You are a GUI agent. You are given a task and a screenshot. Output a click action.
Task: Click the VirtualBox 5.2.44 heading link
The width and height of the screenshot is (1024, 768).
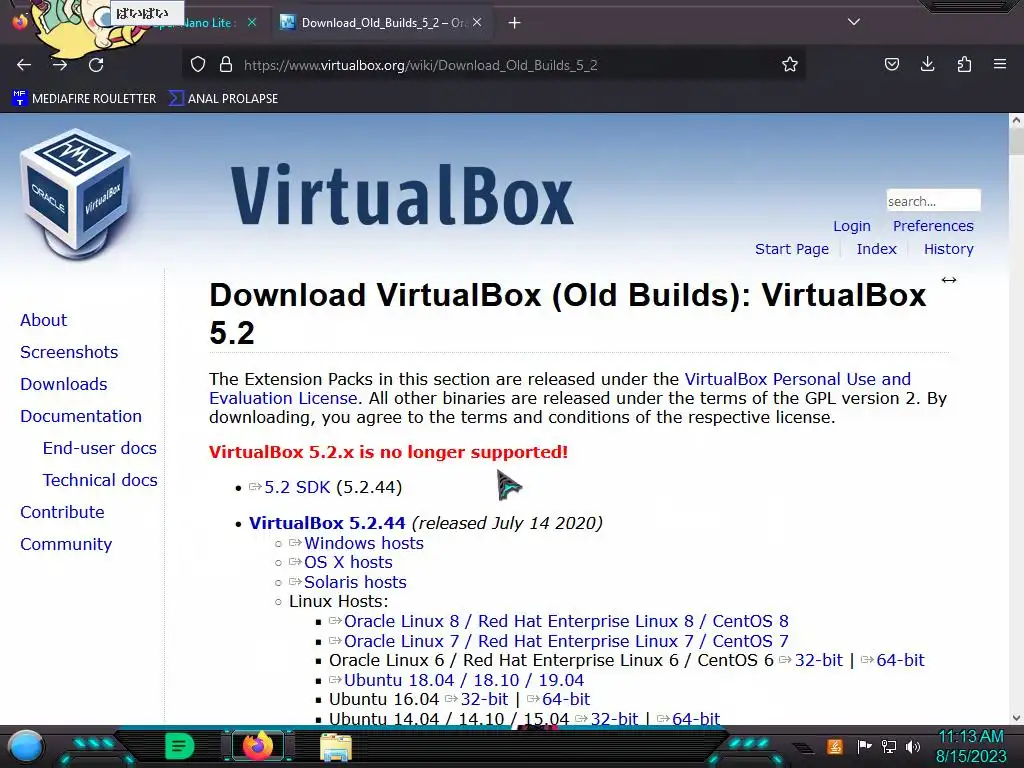(x=327, y=524)
